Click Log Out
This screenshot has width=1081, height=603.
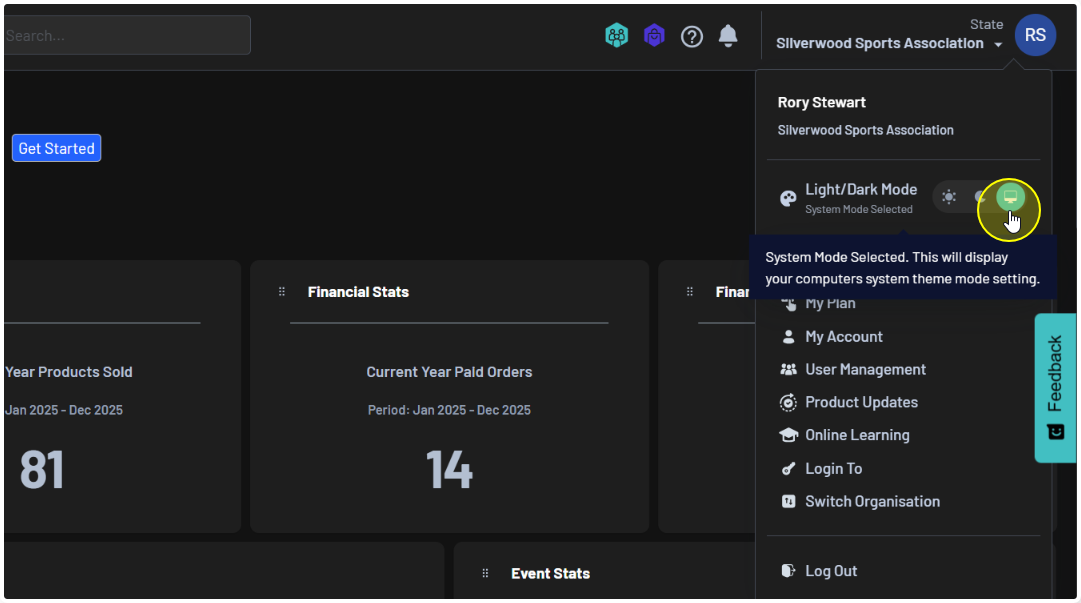830,571
